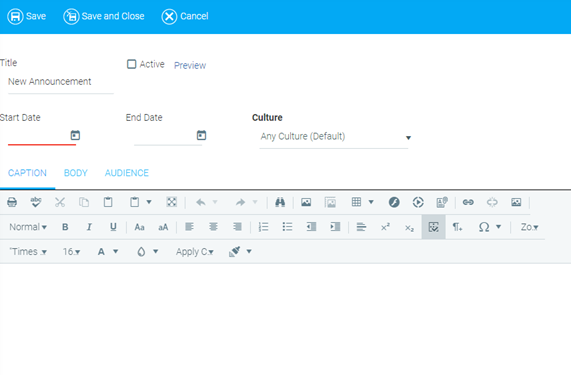Click Save and Close
The height and width of the screenshot is (375, 571).
[x=104, y=16]
